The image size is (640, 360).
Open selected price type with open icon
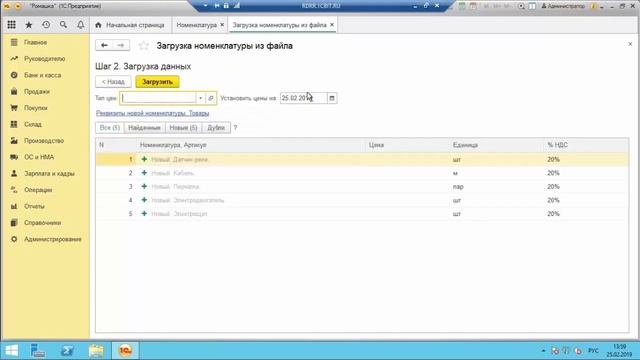pos(211,98)
